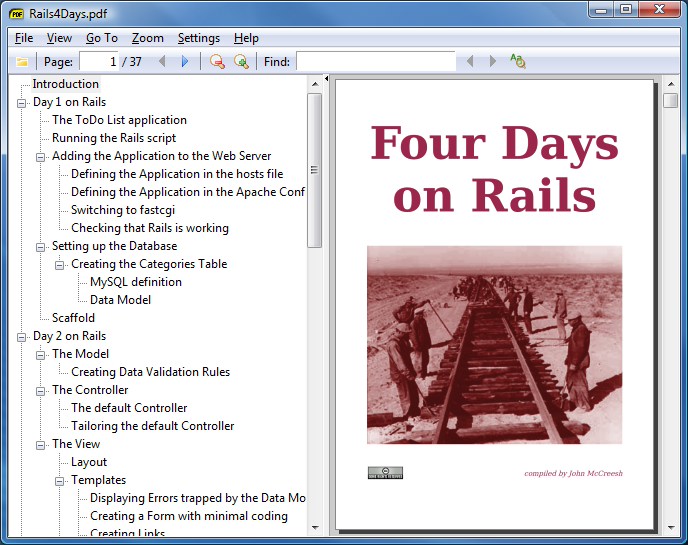Select MySQL definition bookmark

pos(136,282)
